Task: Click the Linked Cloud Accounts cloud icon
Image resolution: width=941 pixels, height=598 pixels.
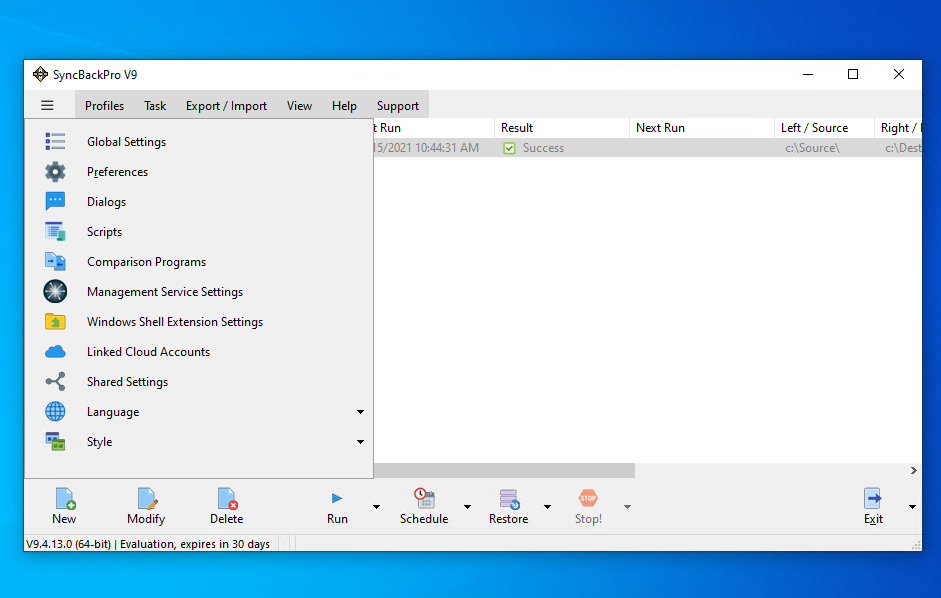Action: click(55, 351)
